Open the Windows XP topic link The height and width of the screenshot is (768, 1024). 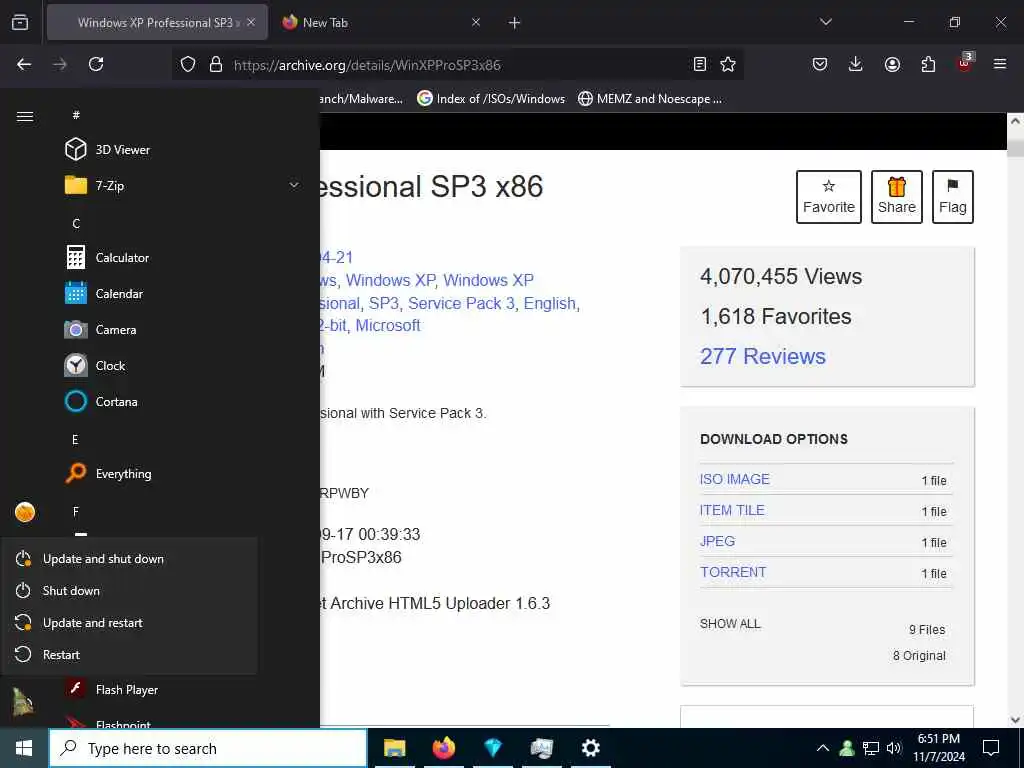(x=390, y=280)
